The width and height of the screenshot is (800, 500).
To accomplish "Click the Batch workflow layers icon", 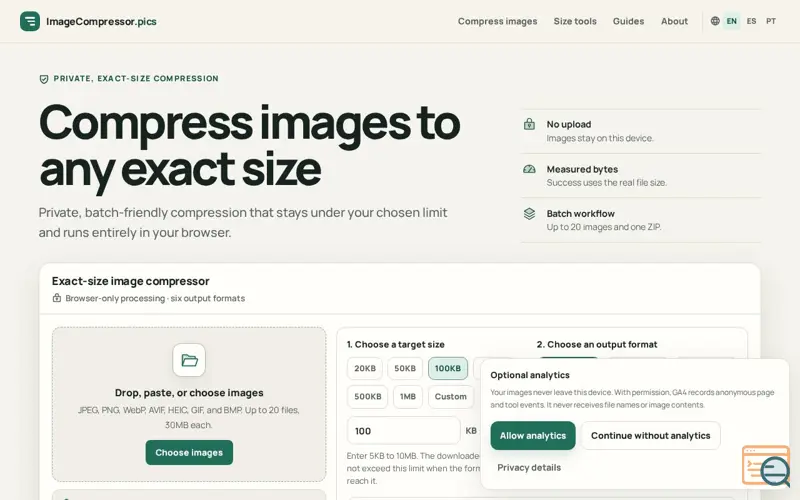I will 529,214.
